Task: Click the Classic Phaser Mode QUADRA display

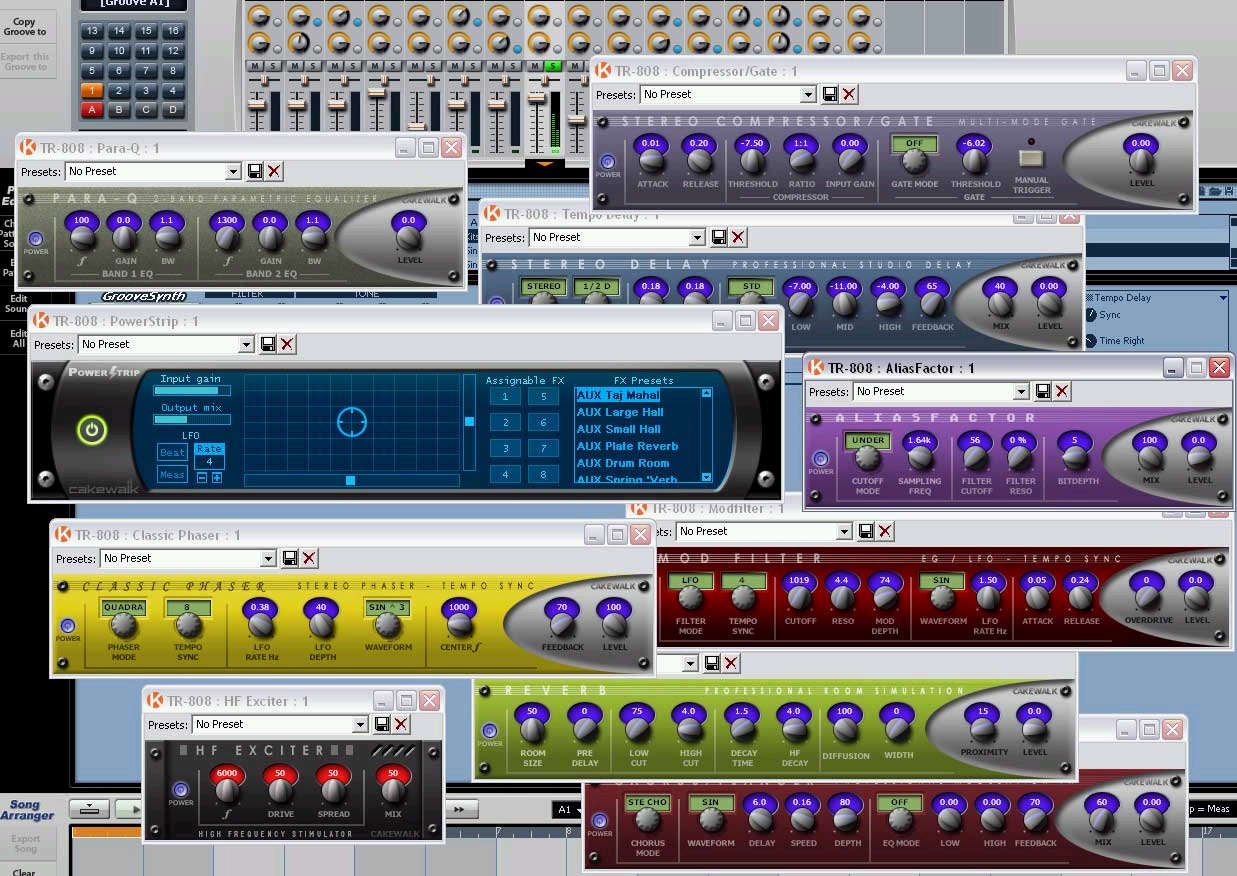Action: click(123, 607)
